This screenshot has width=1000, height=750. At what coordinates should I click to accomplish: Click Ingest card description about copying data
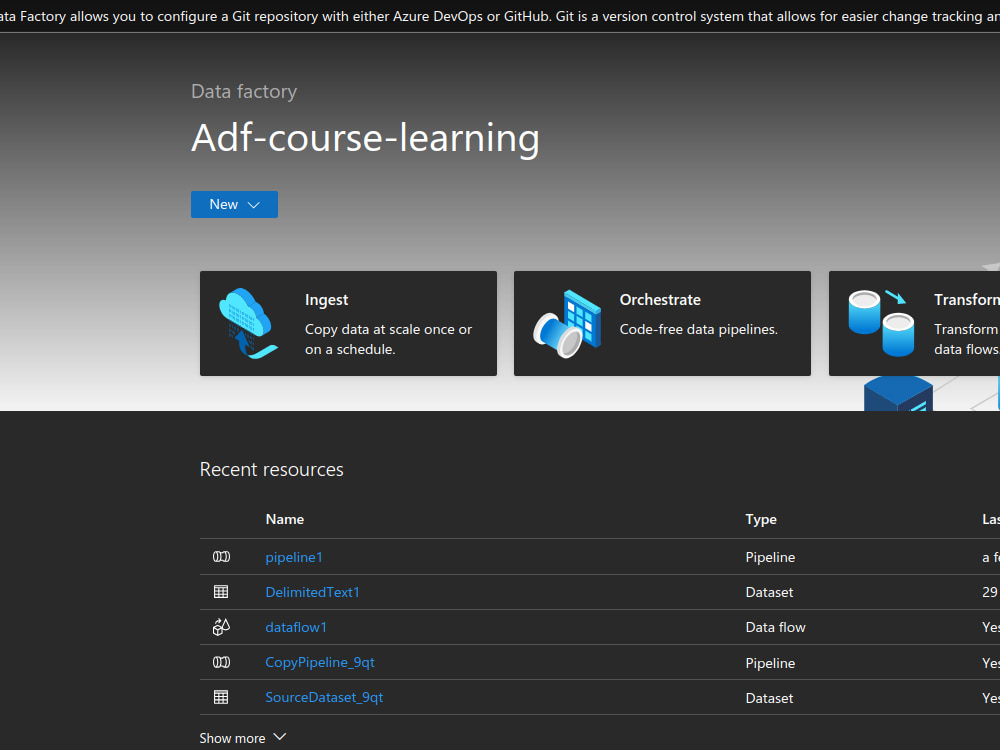(388, 339)
